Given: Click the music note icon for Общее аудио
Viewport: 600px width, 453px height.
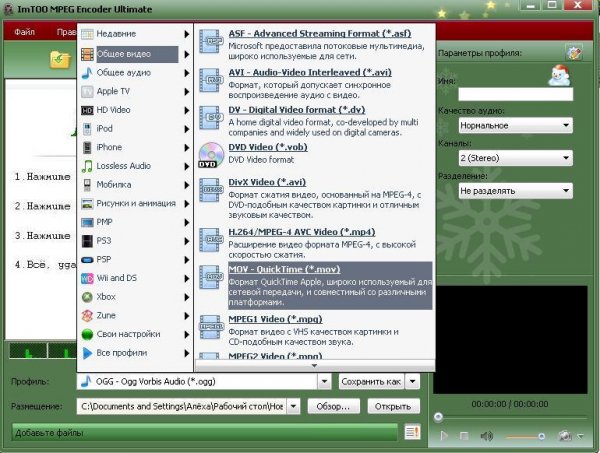Looking at the screenshot, I should [87, 73].
